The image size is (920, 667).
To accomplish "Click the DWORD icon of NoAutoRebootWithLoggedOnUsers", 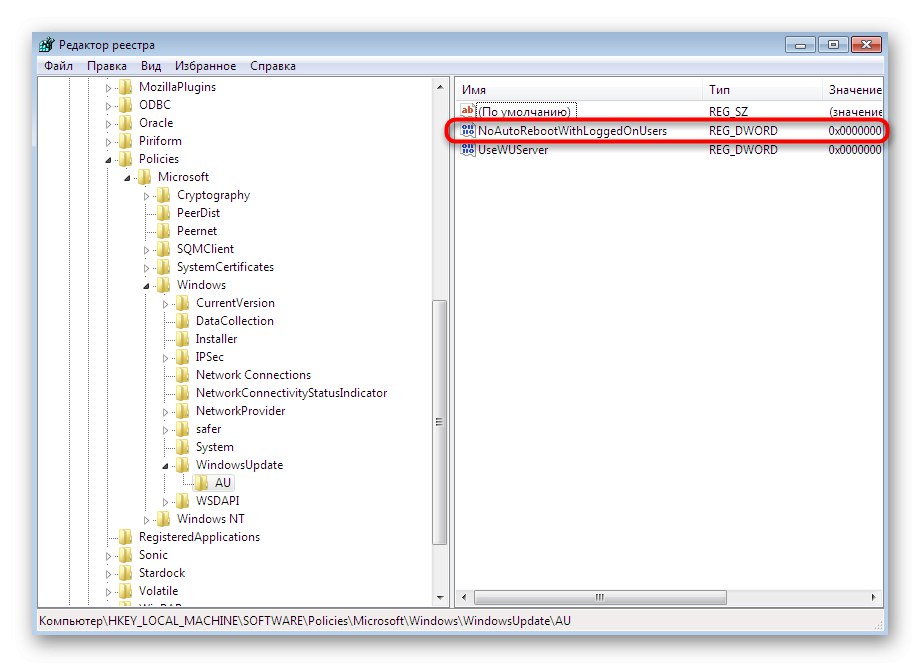I will (468, 130).
